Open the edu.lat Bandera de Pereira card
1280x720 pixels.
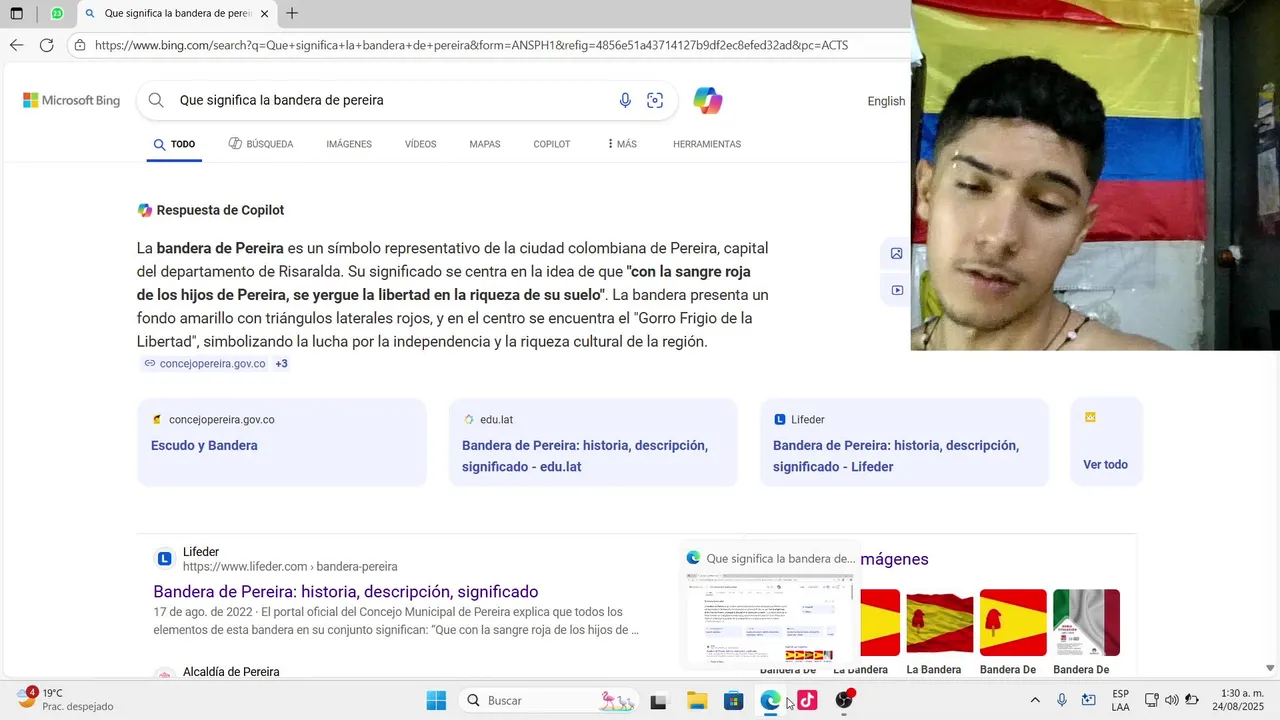tap(593, 442)
